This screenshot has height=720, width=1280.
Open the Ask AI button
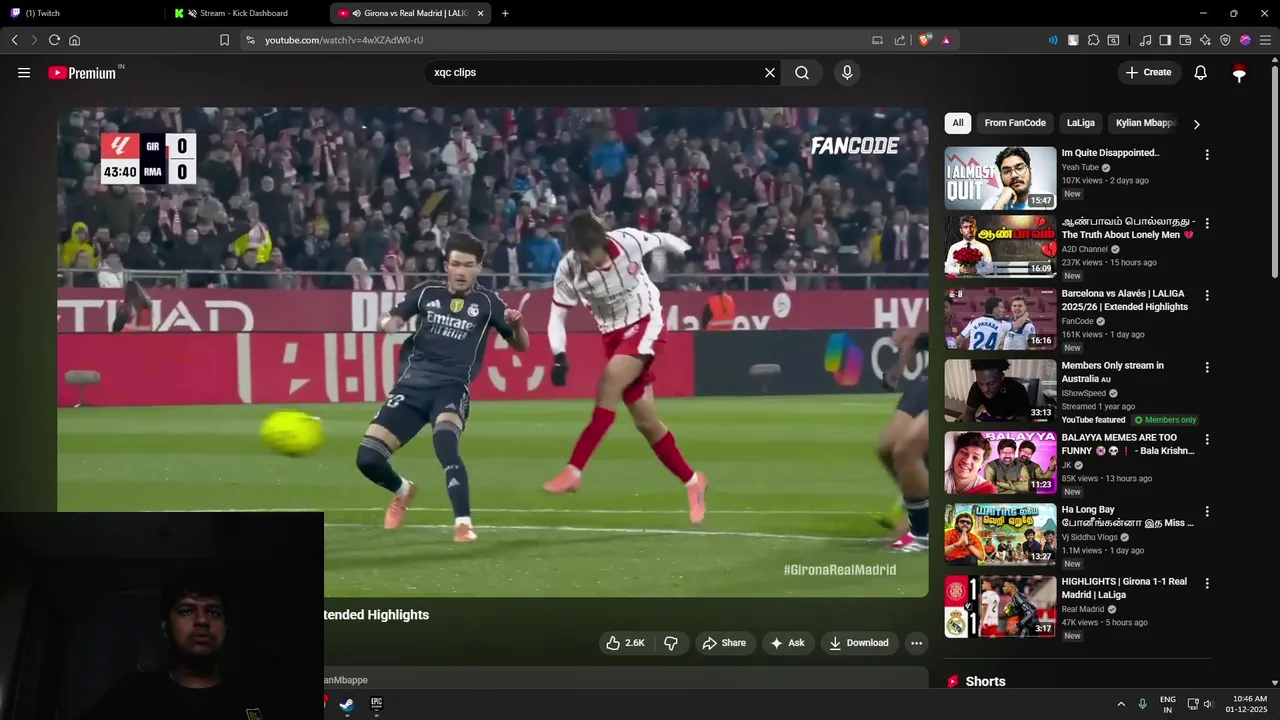pyautogui.click(x=787, y=643)
